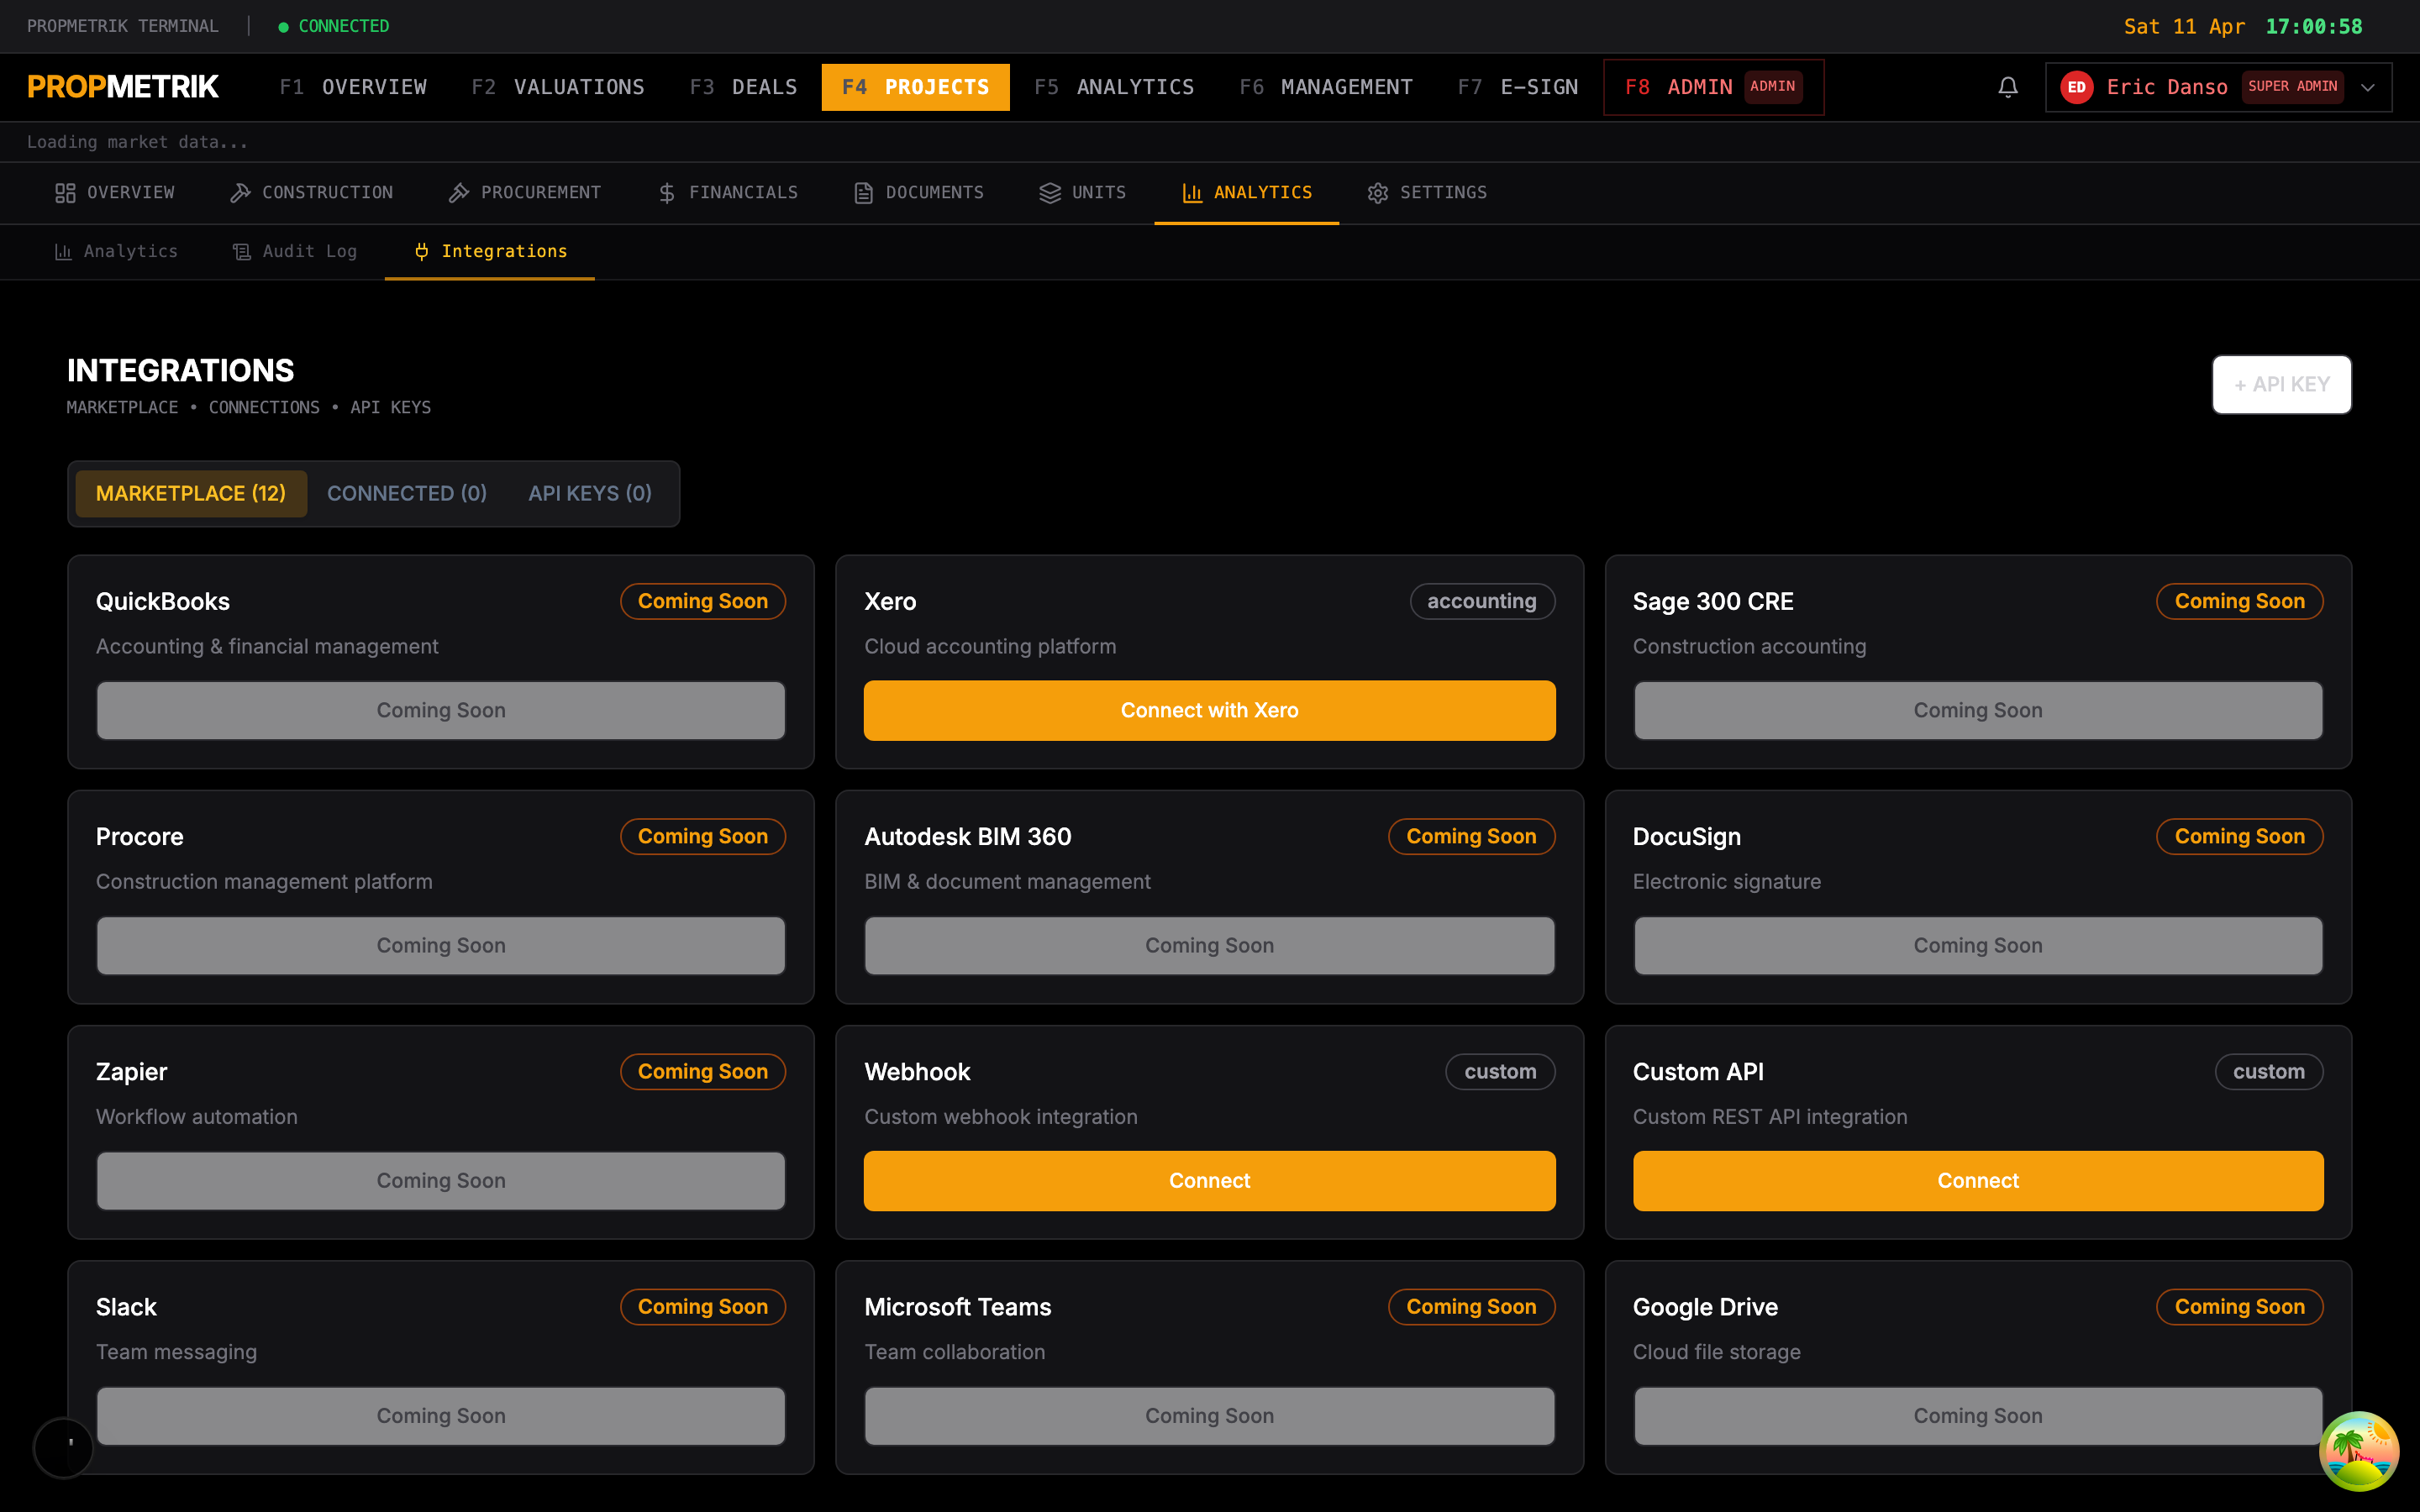Image resolution: width=2420 pixels, height=1512 pixels.
Task: Click Connect with Xero button
Action: (1209, 710)
